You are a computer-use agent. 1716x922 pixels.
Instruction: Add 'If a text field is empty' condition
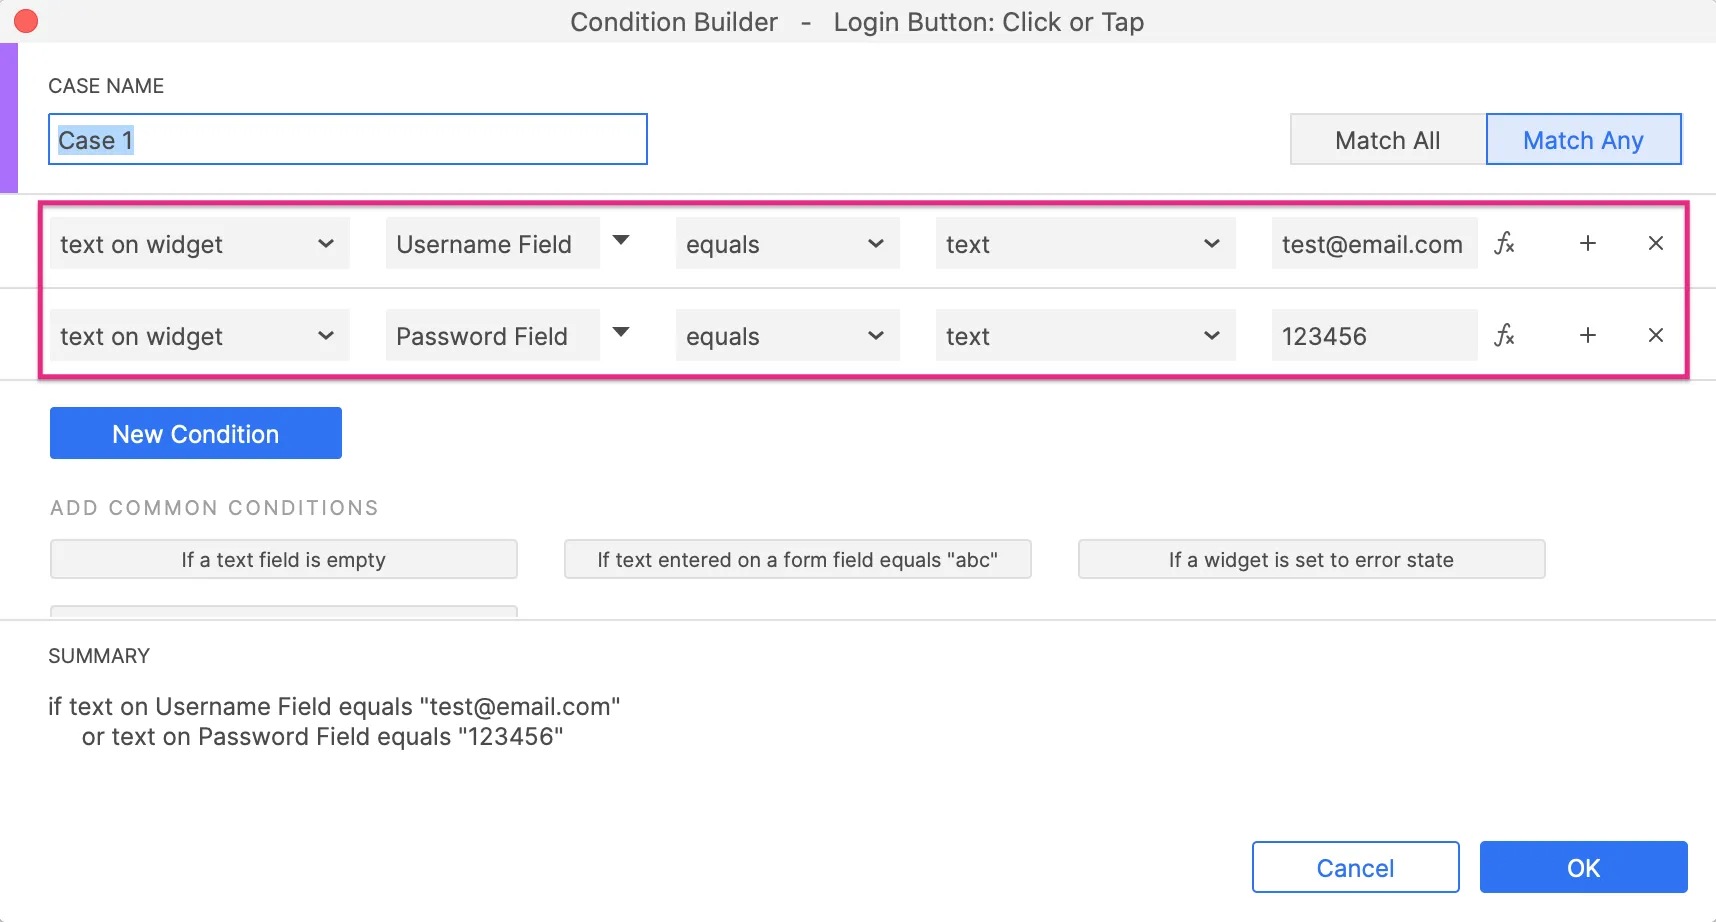tap(283, 560)
